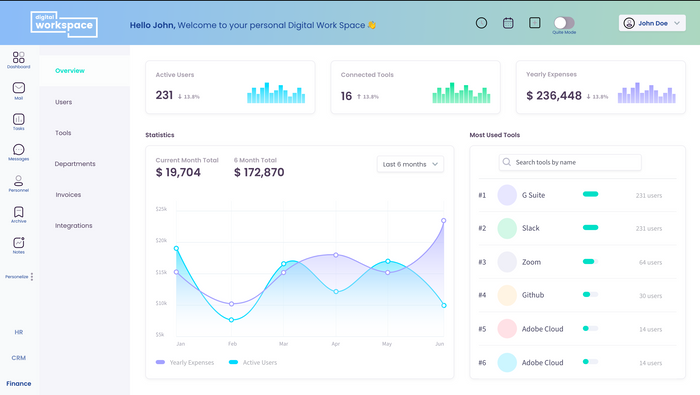Click the Most Used Tools heading
This screenshot has height=395, width=700.
pyautogui.click(x=495, y=135)
